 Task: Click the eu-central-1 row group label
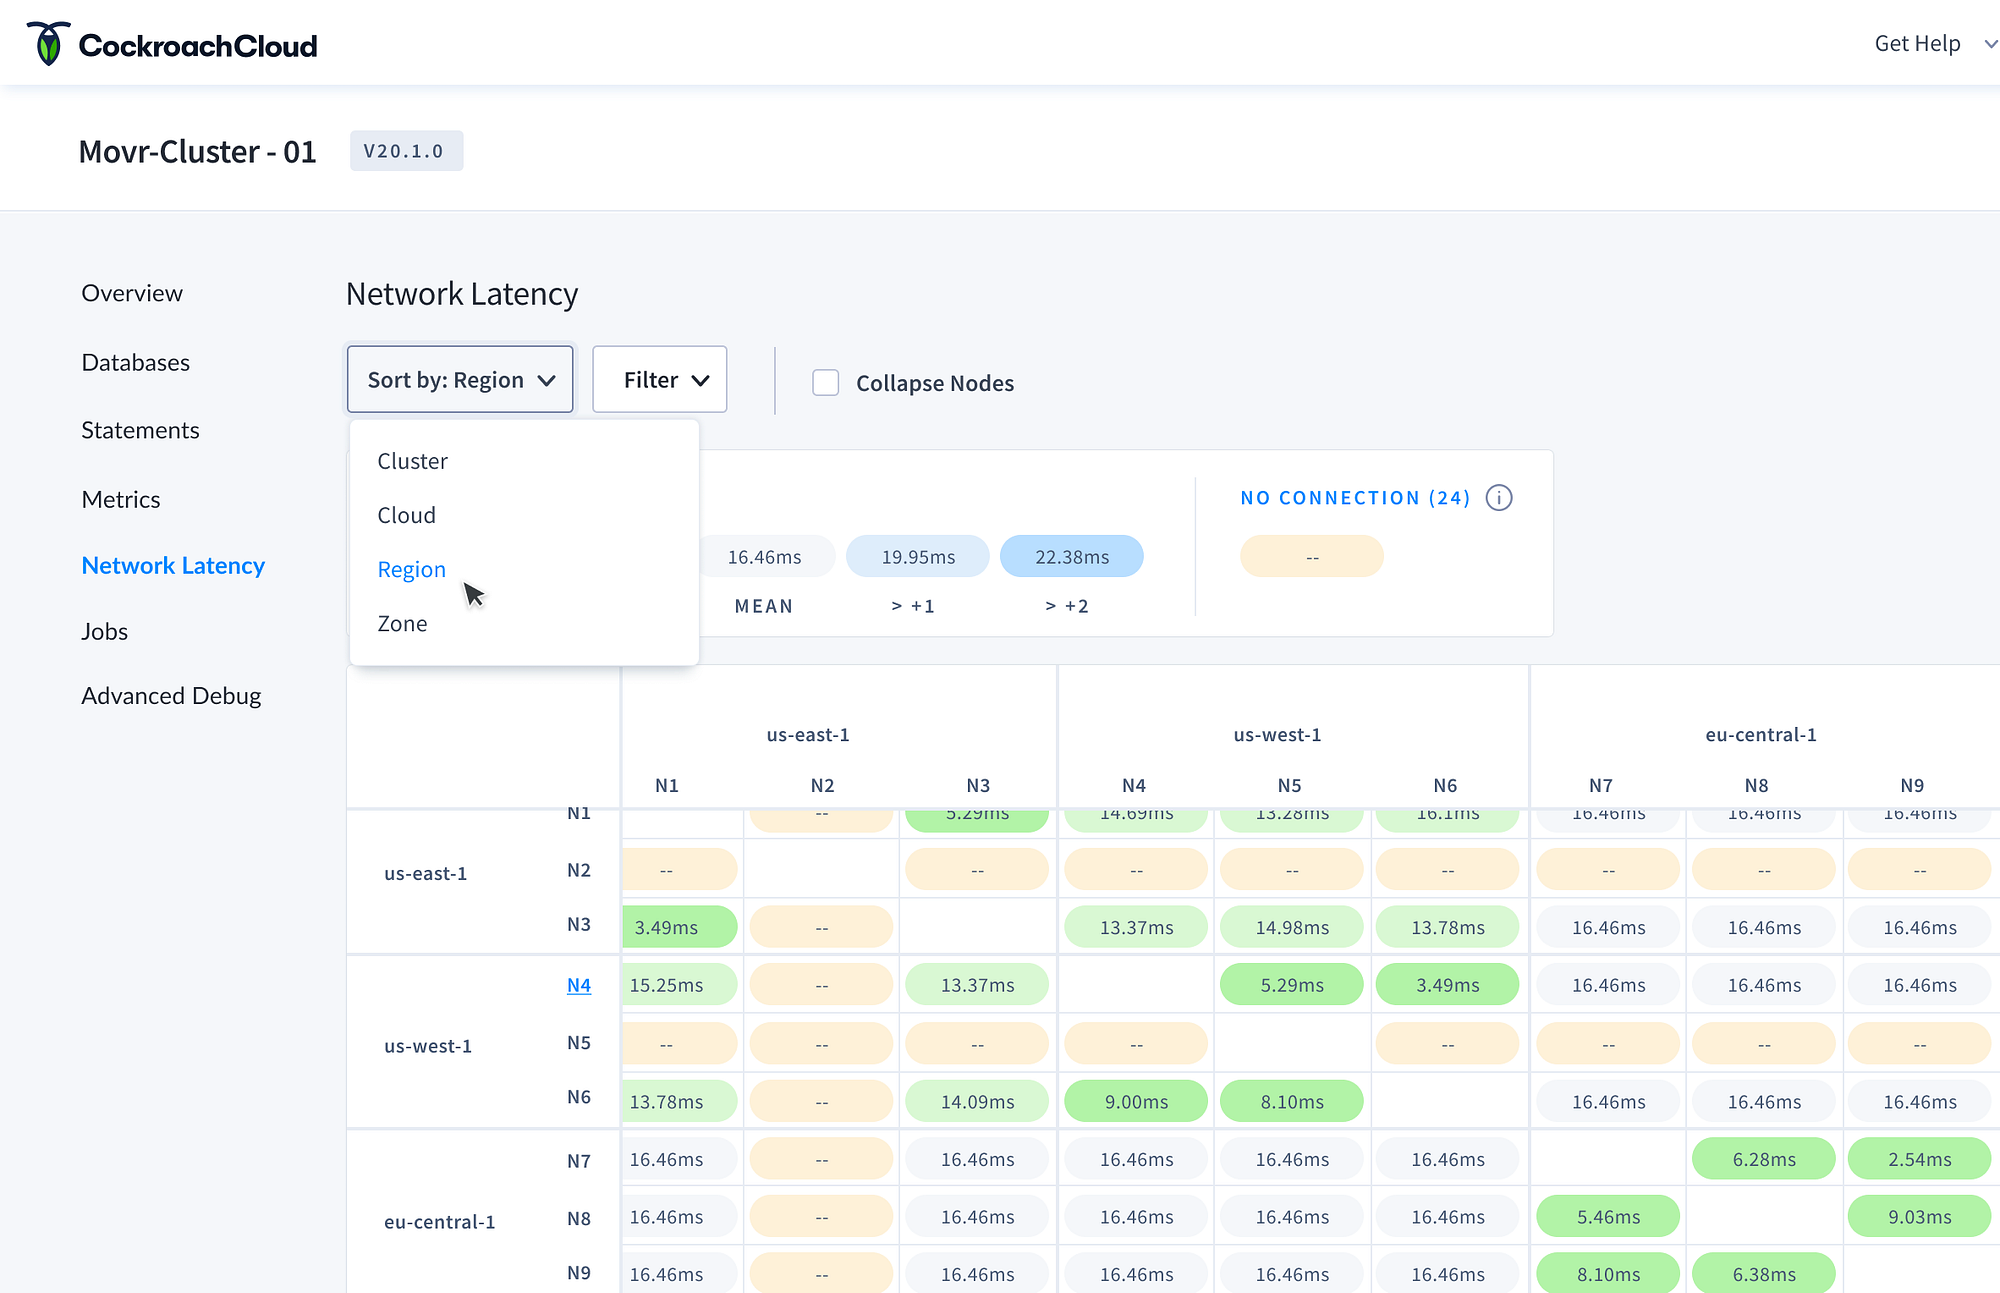click(440, 1222)
